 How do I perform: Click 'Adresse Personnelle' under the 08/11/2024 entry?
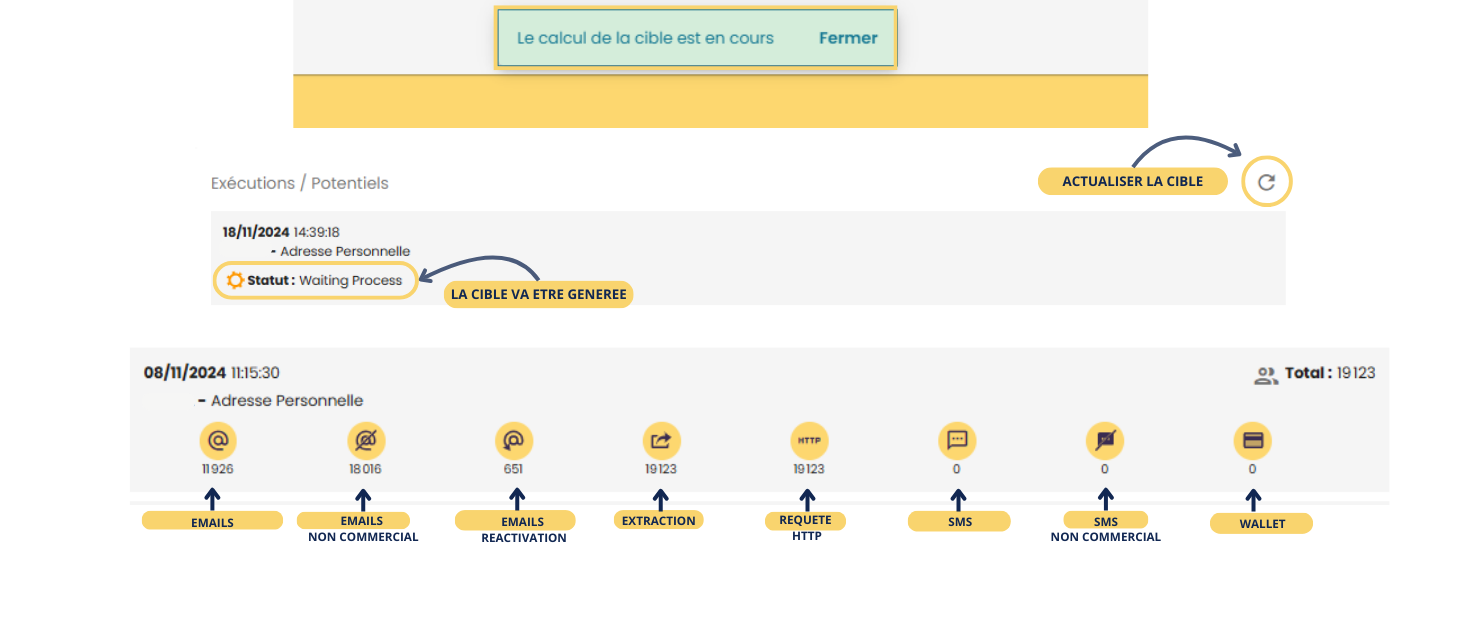pos(287,401)
